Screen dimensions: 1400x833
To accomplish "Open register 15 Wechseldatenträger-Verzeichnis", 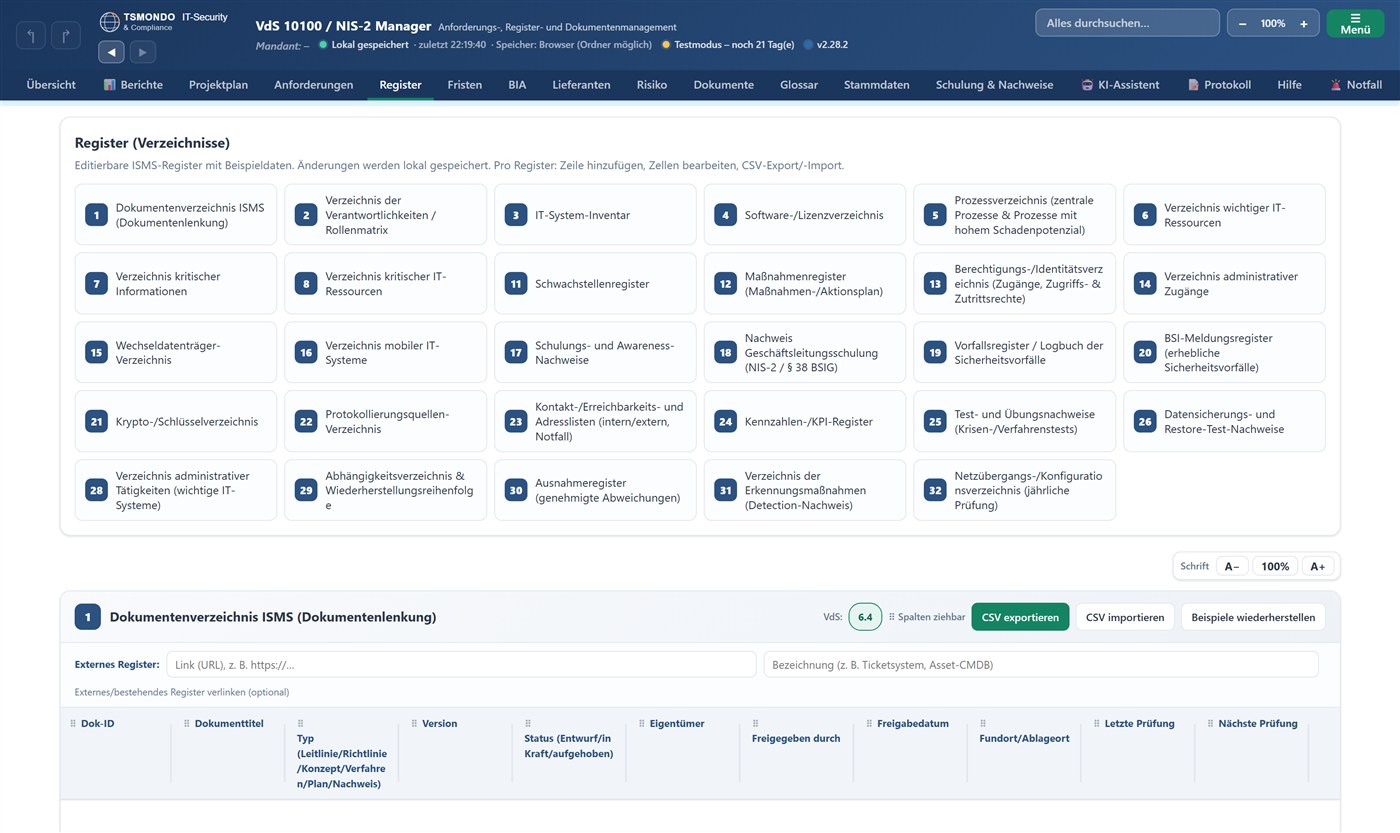I will (x=176, y=352).
